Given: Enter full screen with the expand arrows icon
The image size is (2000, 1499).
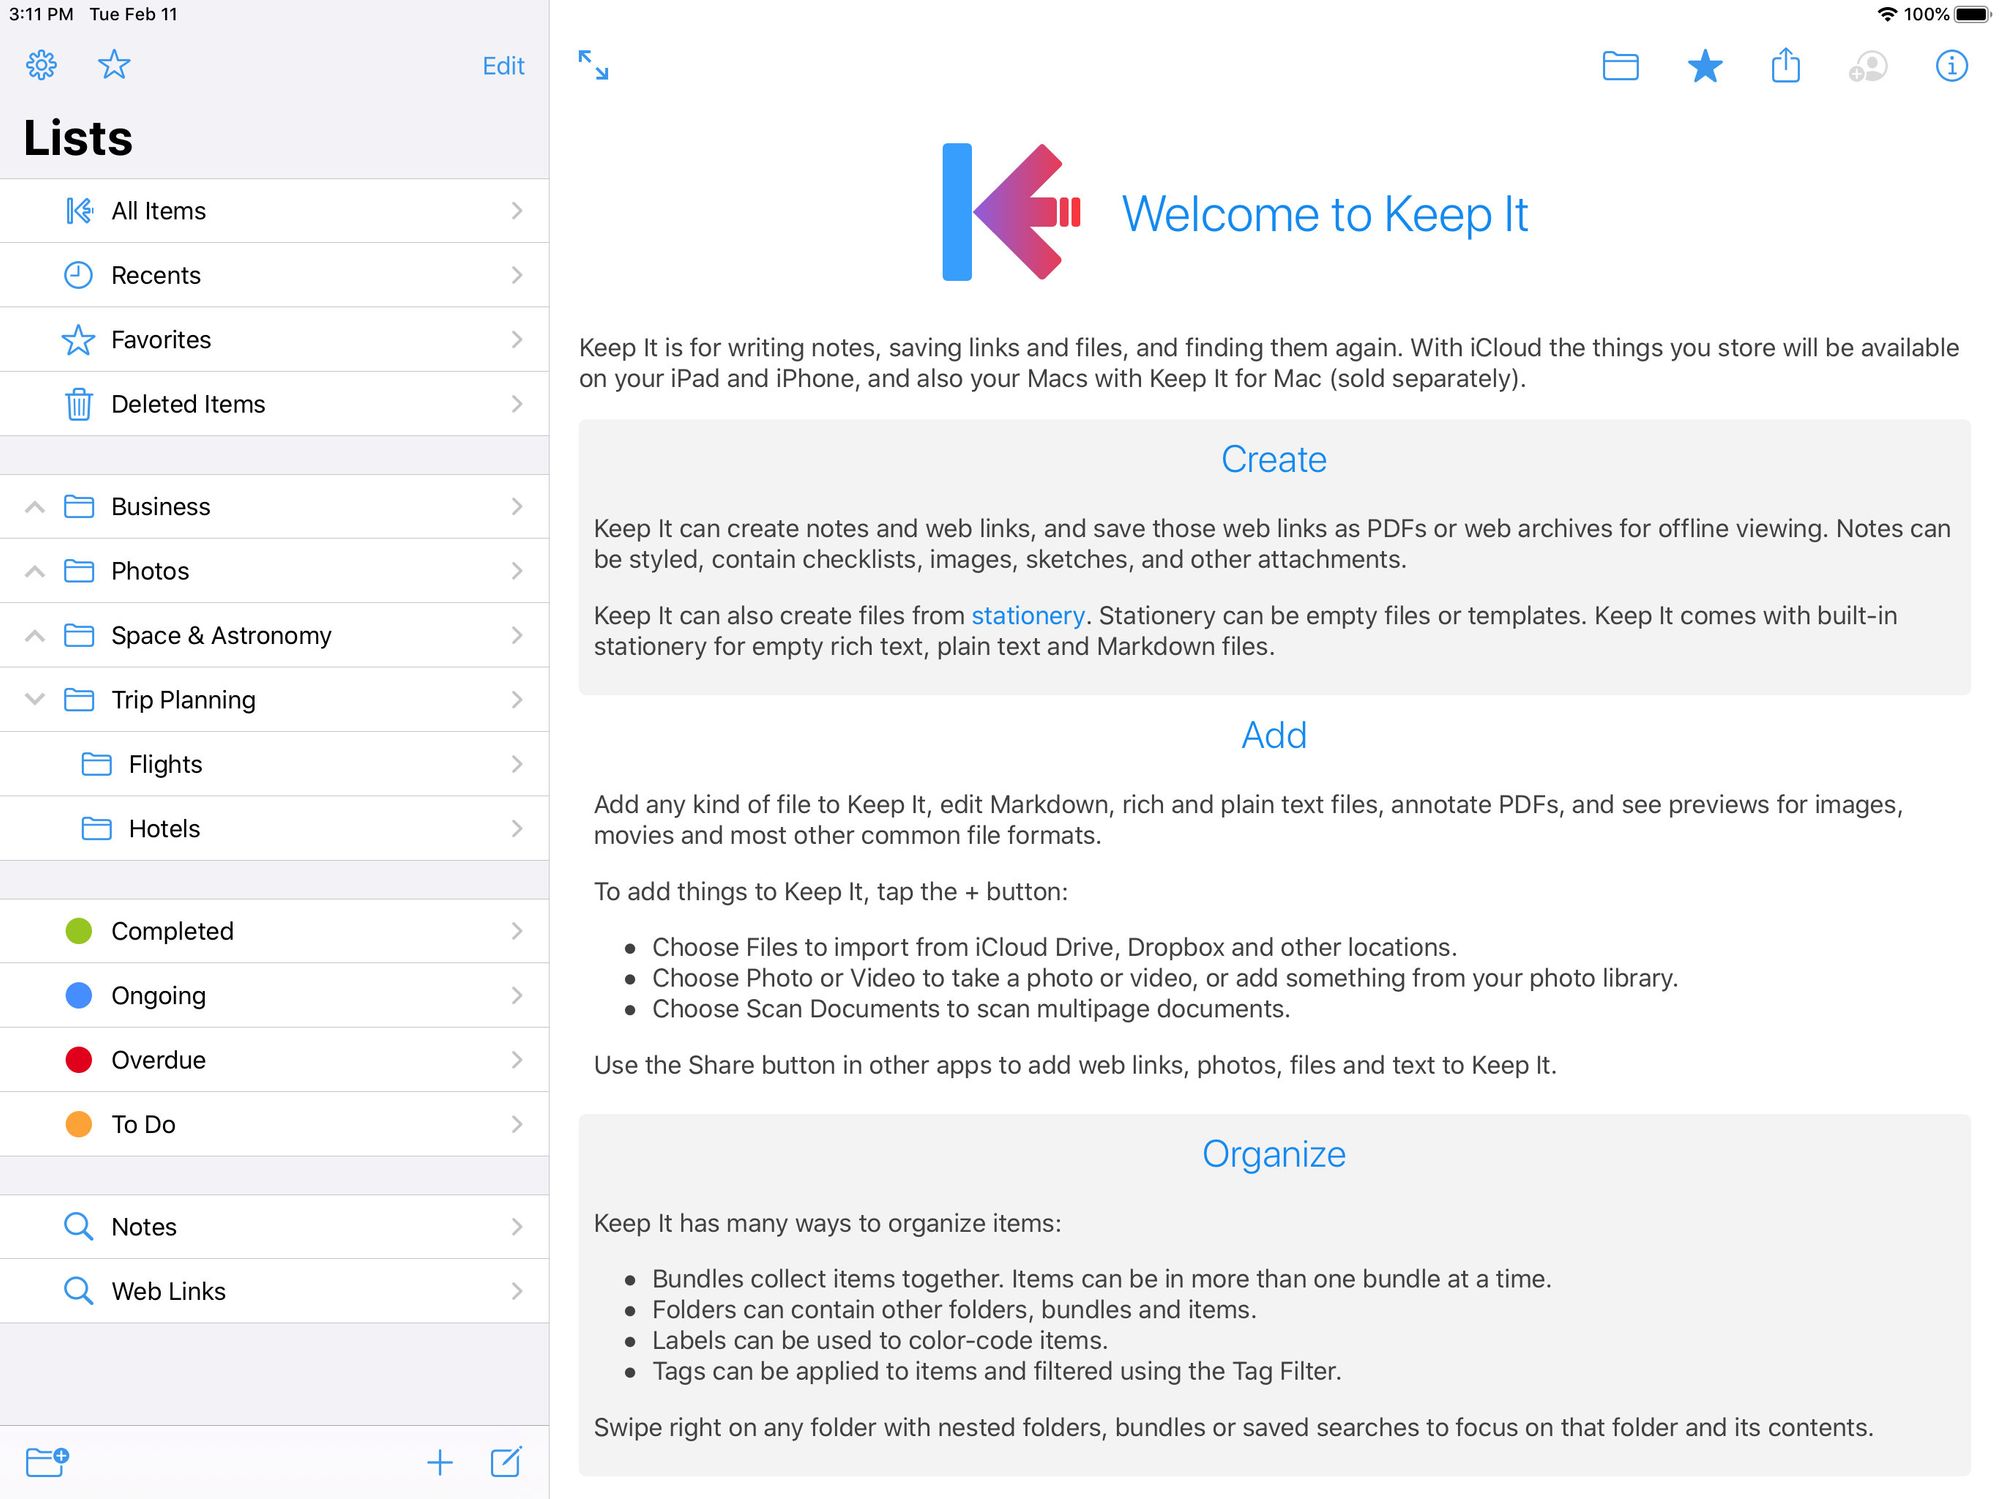Looking at the screenshot, I should 593,65.
